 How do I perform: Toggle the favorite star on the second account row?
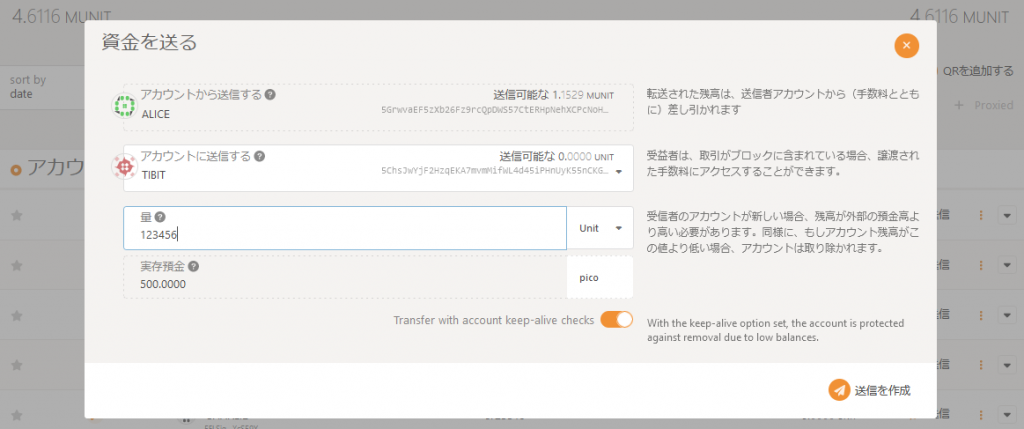click(x=16, y=265)
